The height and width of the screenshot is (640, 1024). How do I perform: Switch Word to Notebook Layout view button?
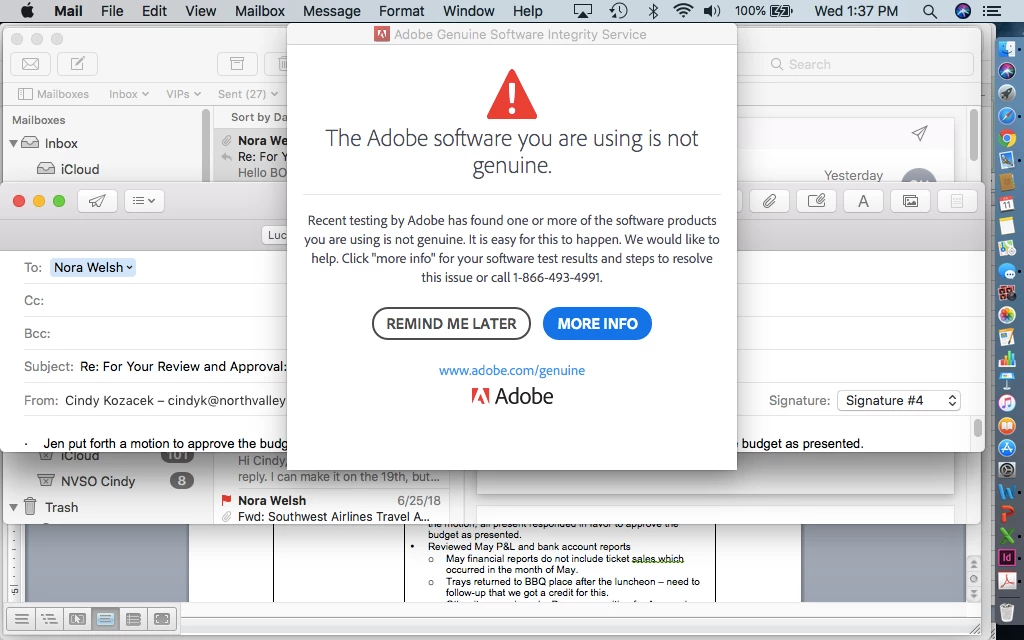pyautogui.click(x=133, y=618)
